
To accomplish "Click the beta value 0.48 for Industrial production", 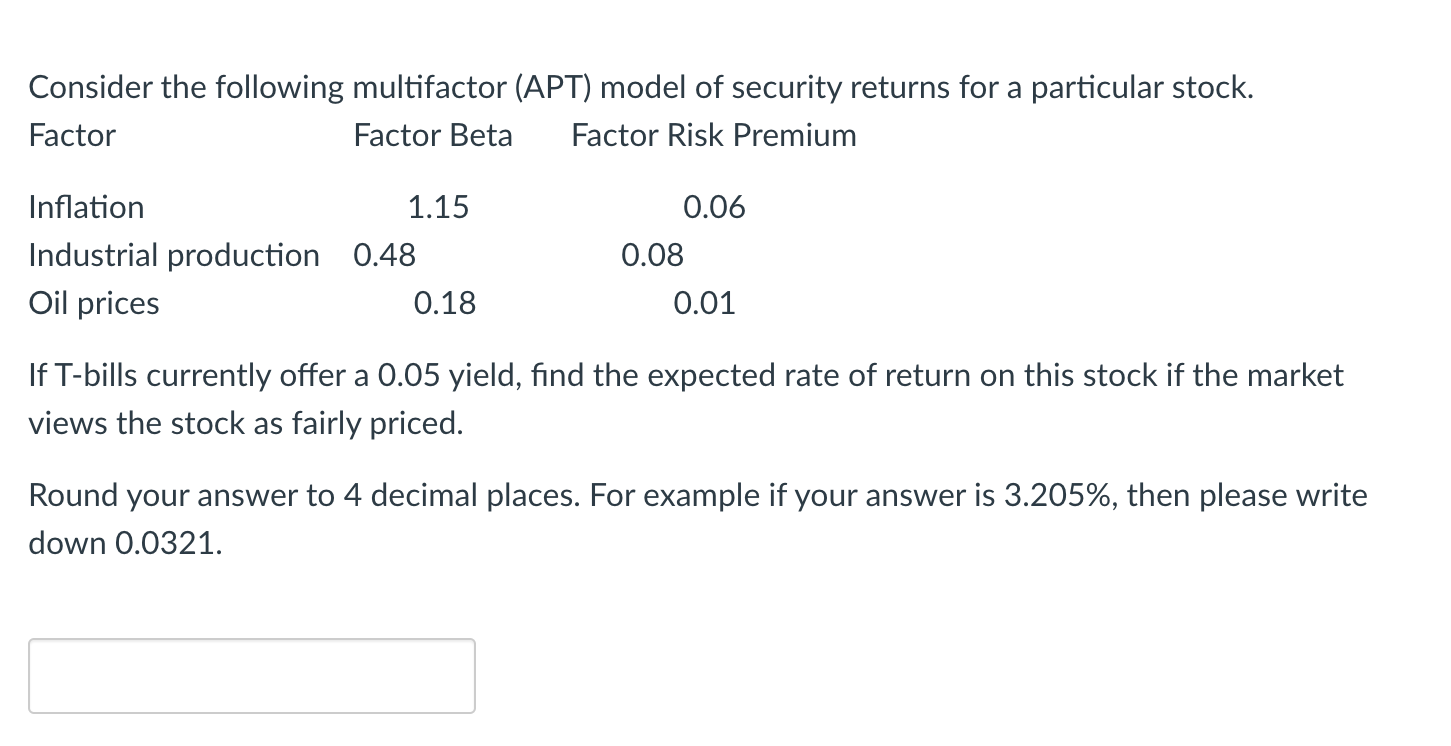I will coord(383,255).
